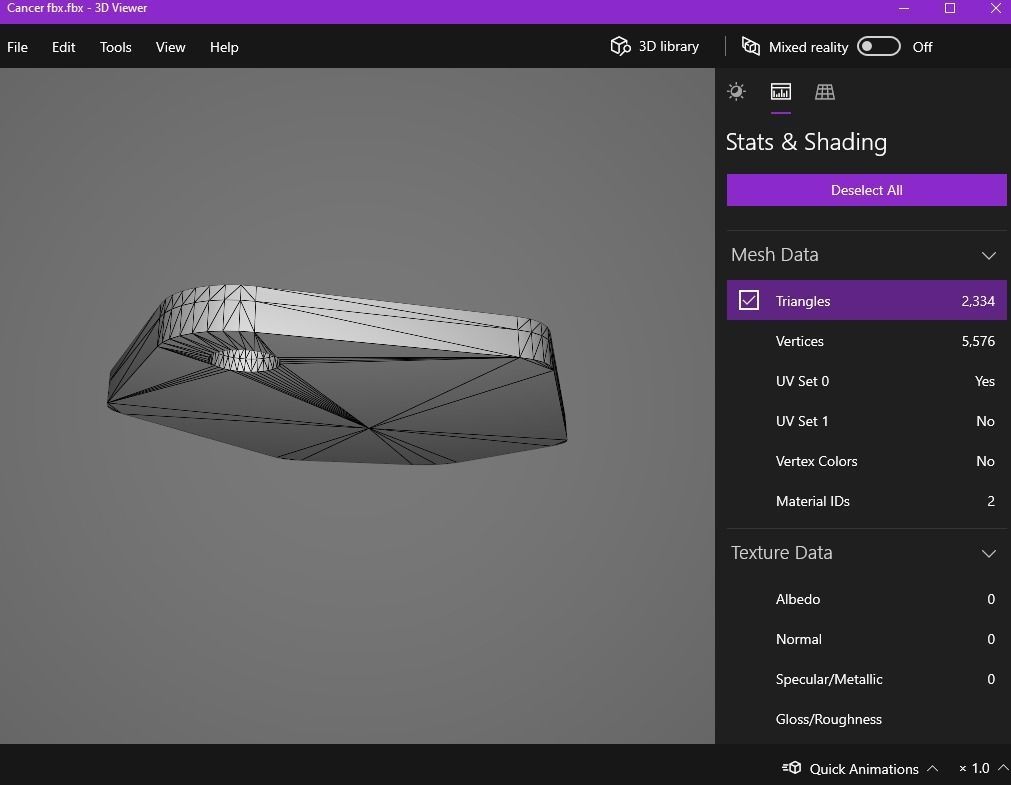This screenshot has height=785, width=1011.
Task: Click the 3D library label
Action: 669,46
